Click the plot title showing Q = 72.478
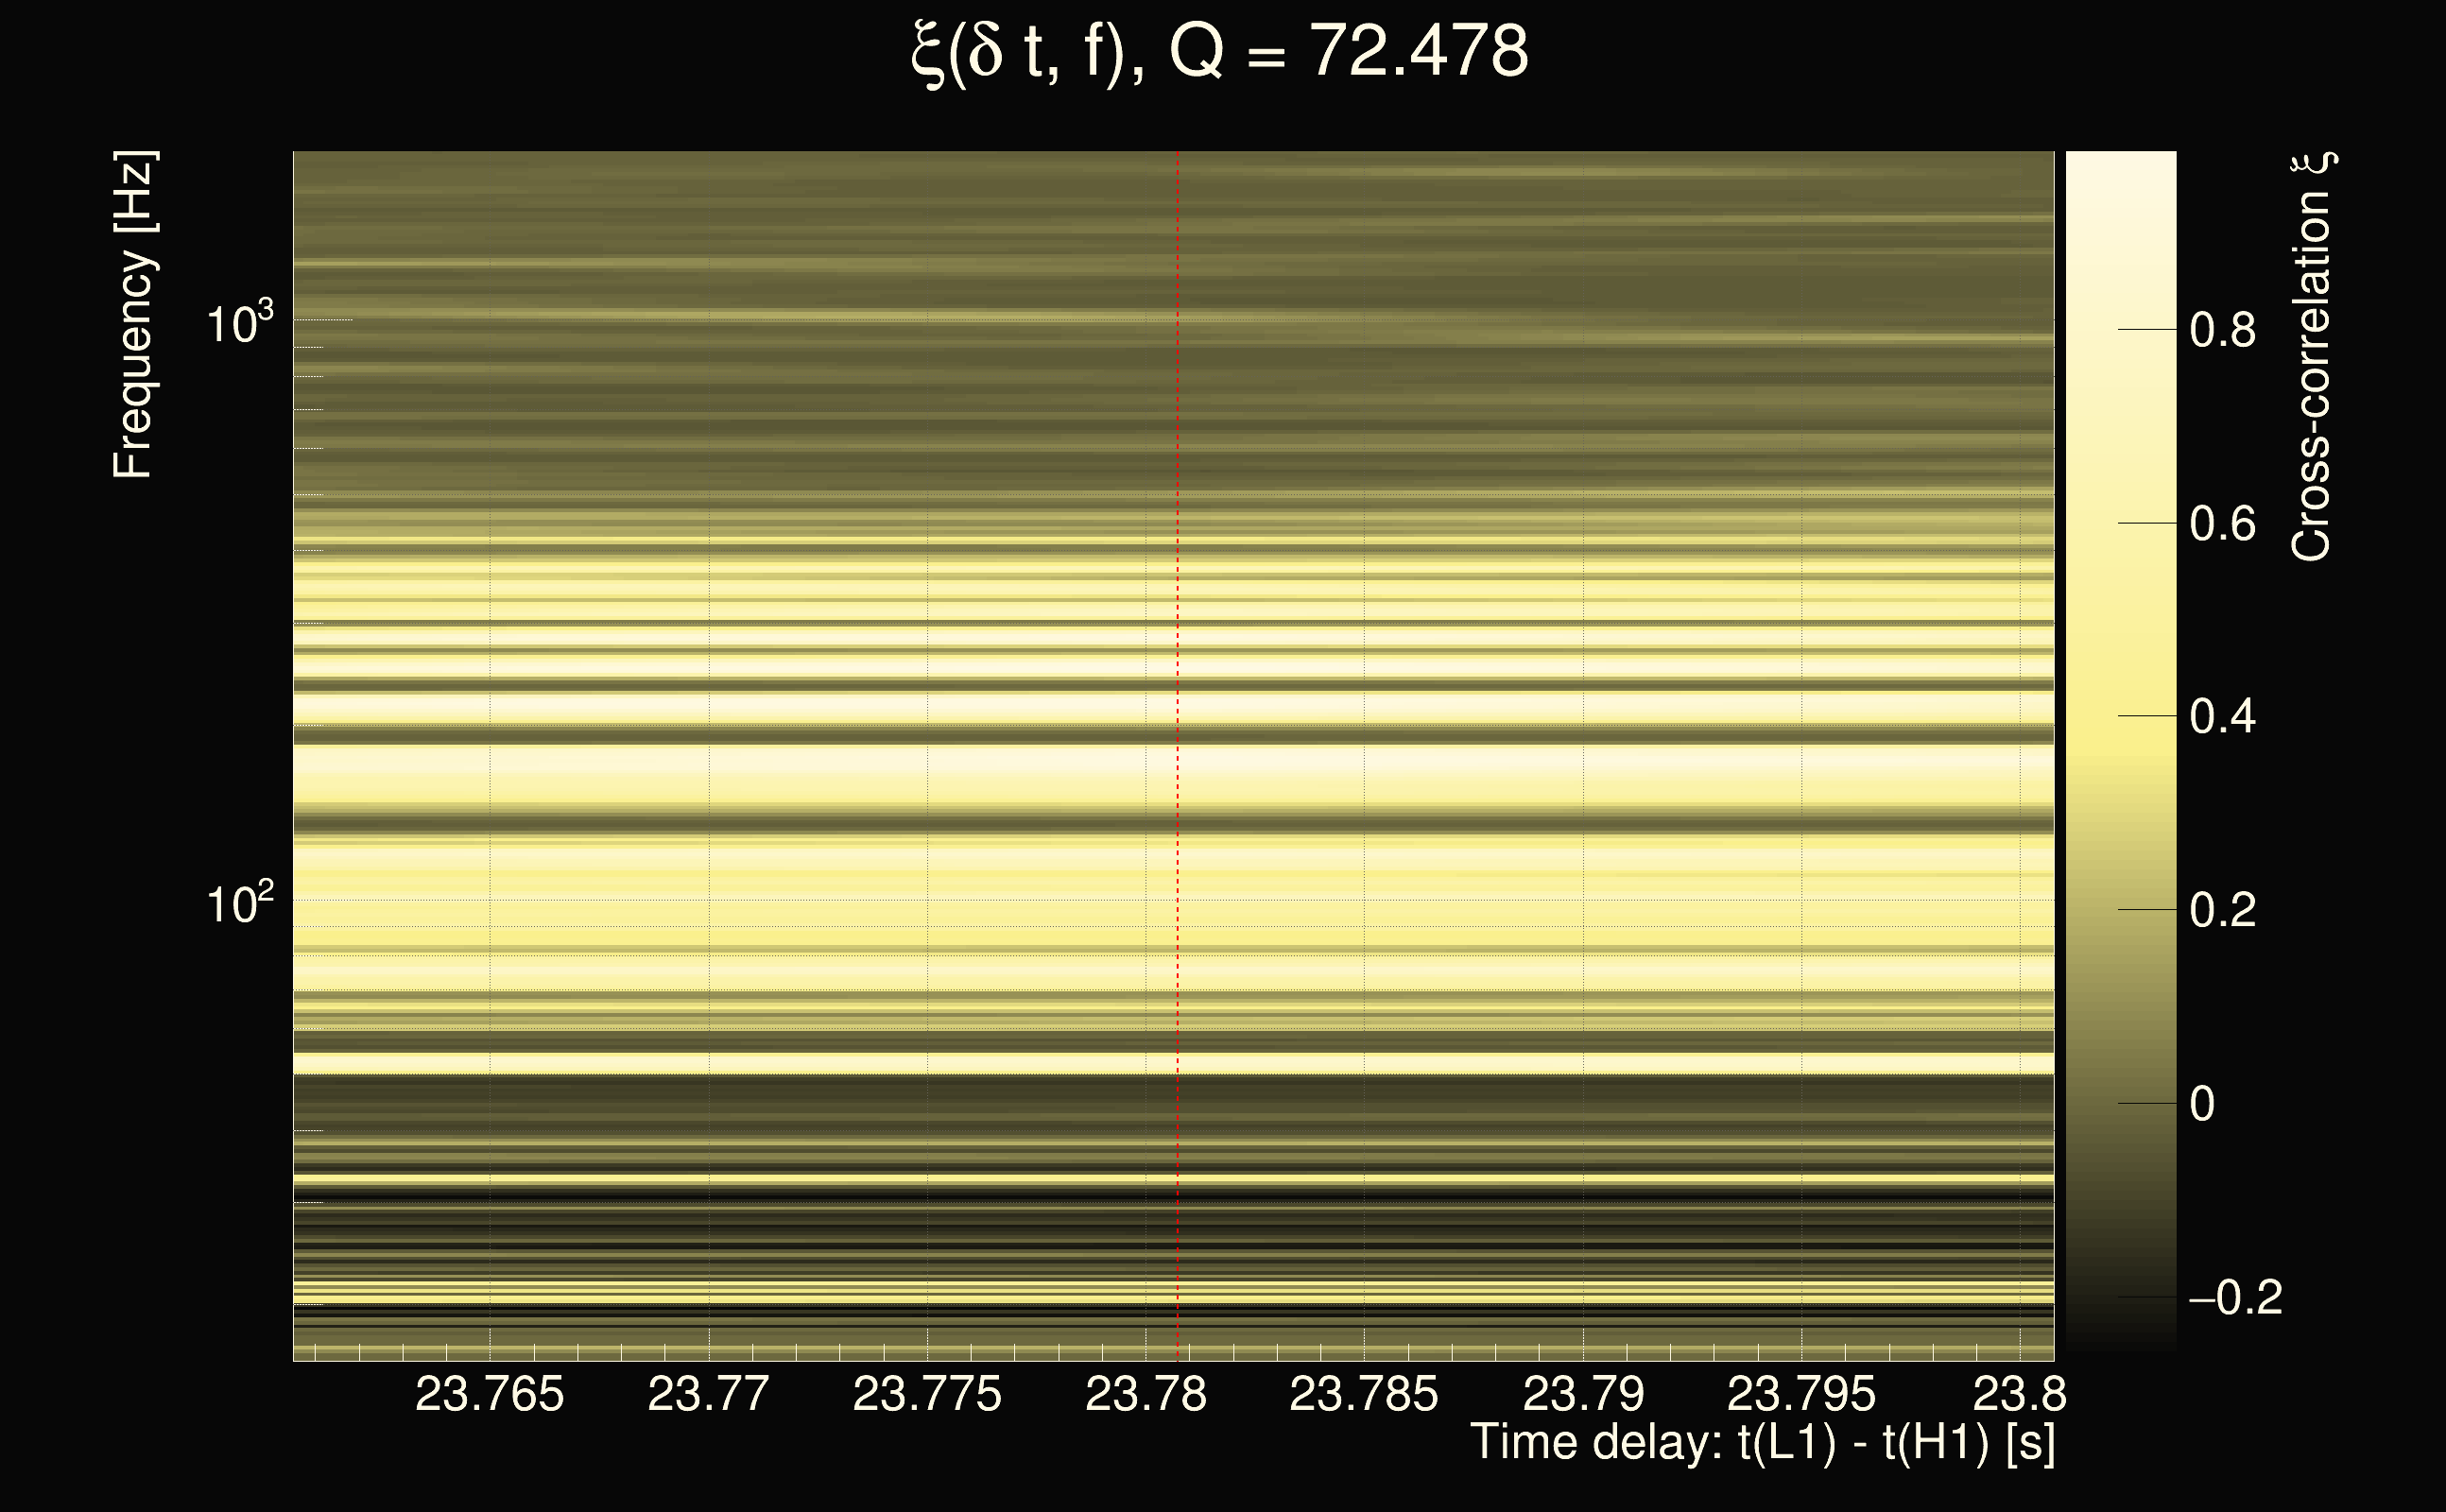Image resolution: width=2446 pixels, height=1512 pixels. [x=1220, y=52]
